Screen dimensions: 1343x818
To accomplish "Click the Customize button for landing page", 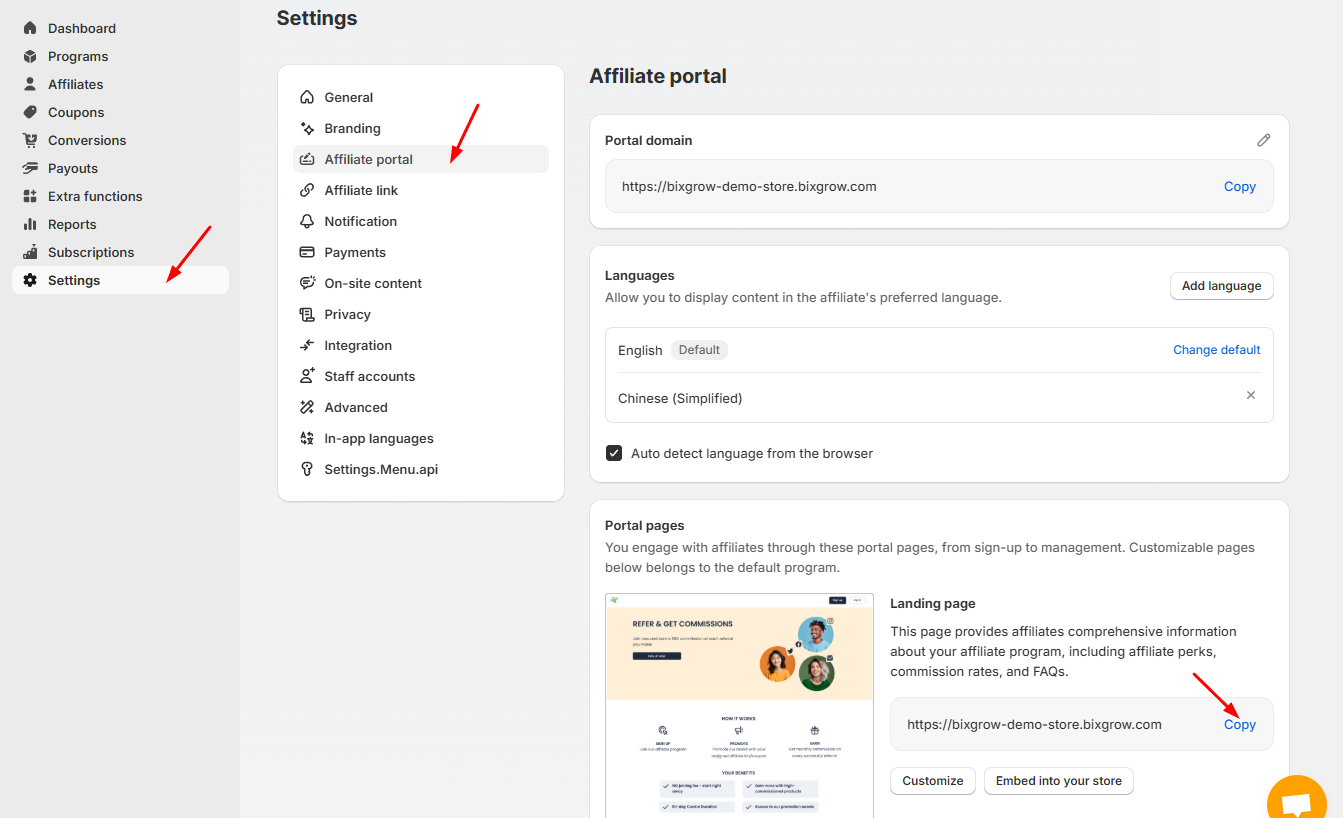I will pyautogui.click(x=932, y=781).
